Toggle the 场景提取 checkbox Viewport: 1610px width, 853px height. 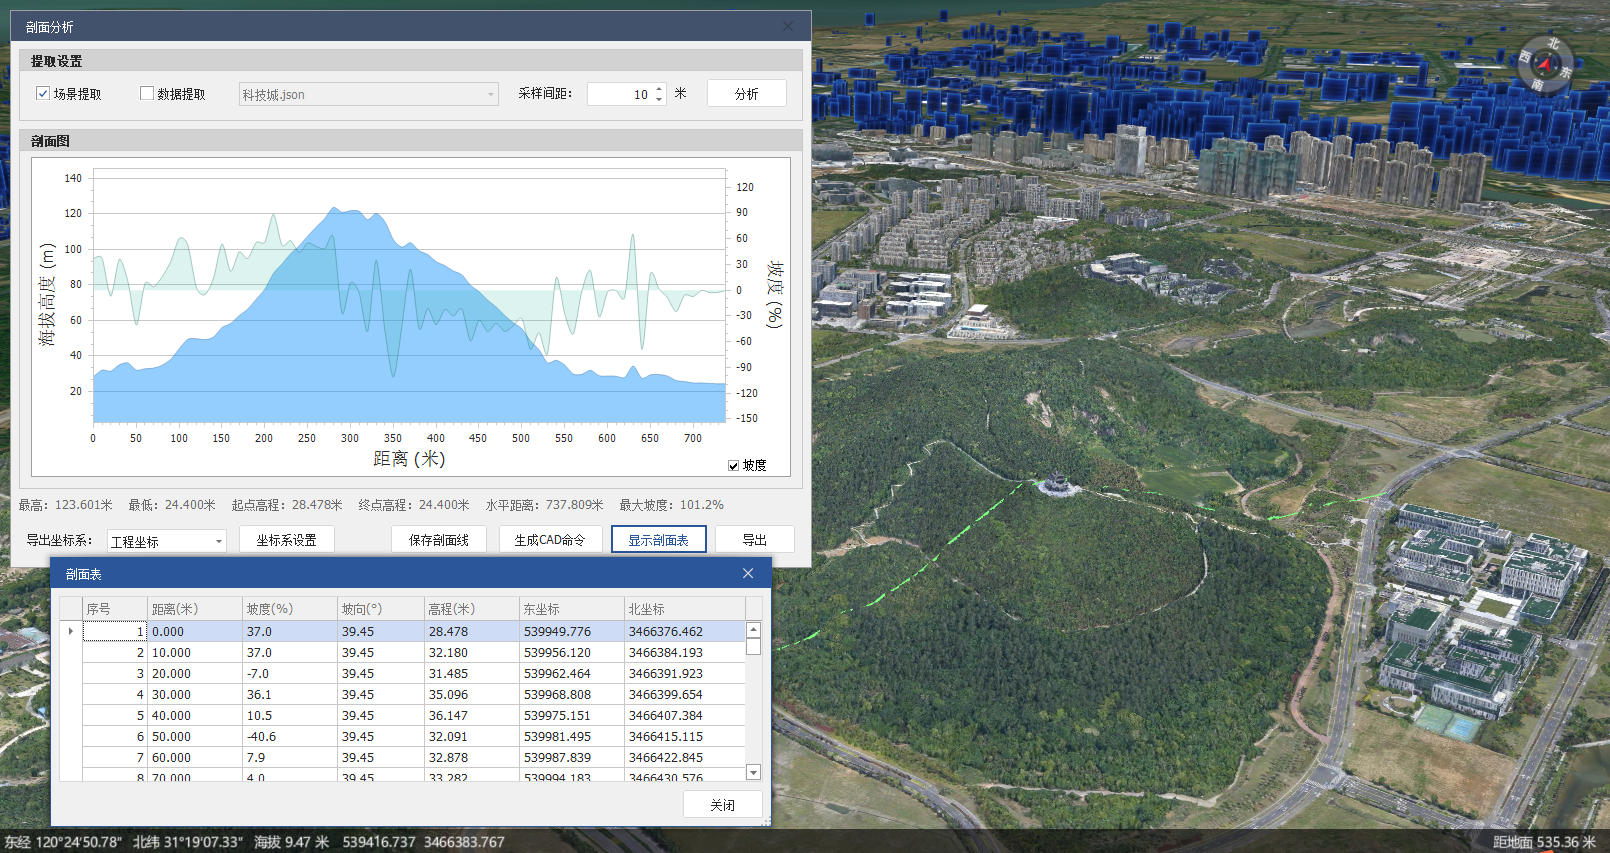pos(43,93)
